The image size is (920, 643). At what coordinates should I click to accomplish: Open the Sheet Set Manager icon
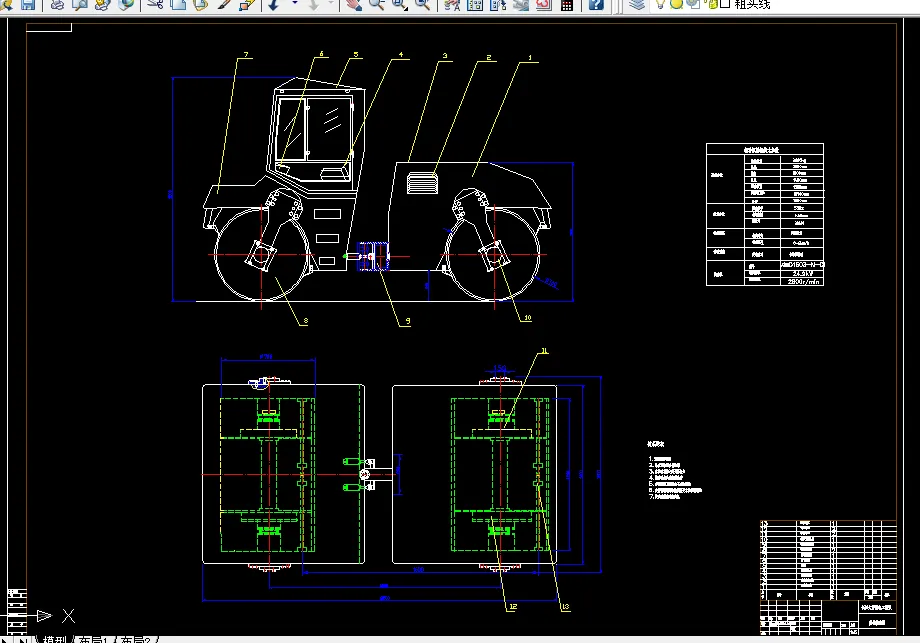coord(520,5)
